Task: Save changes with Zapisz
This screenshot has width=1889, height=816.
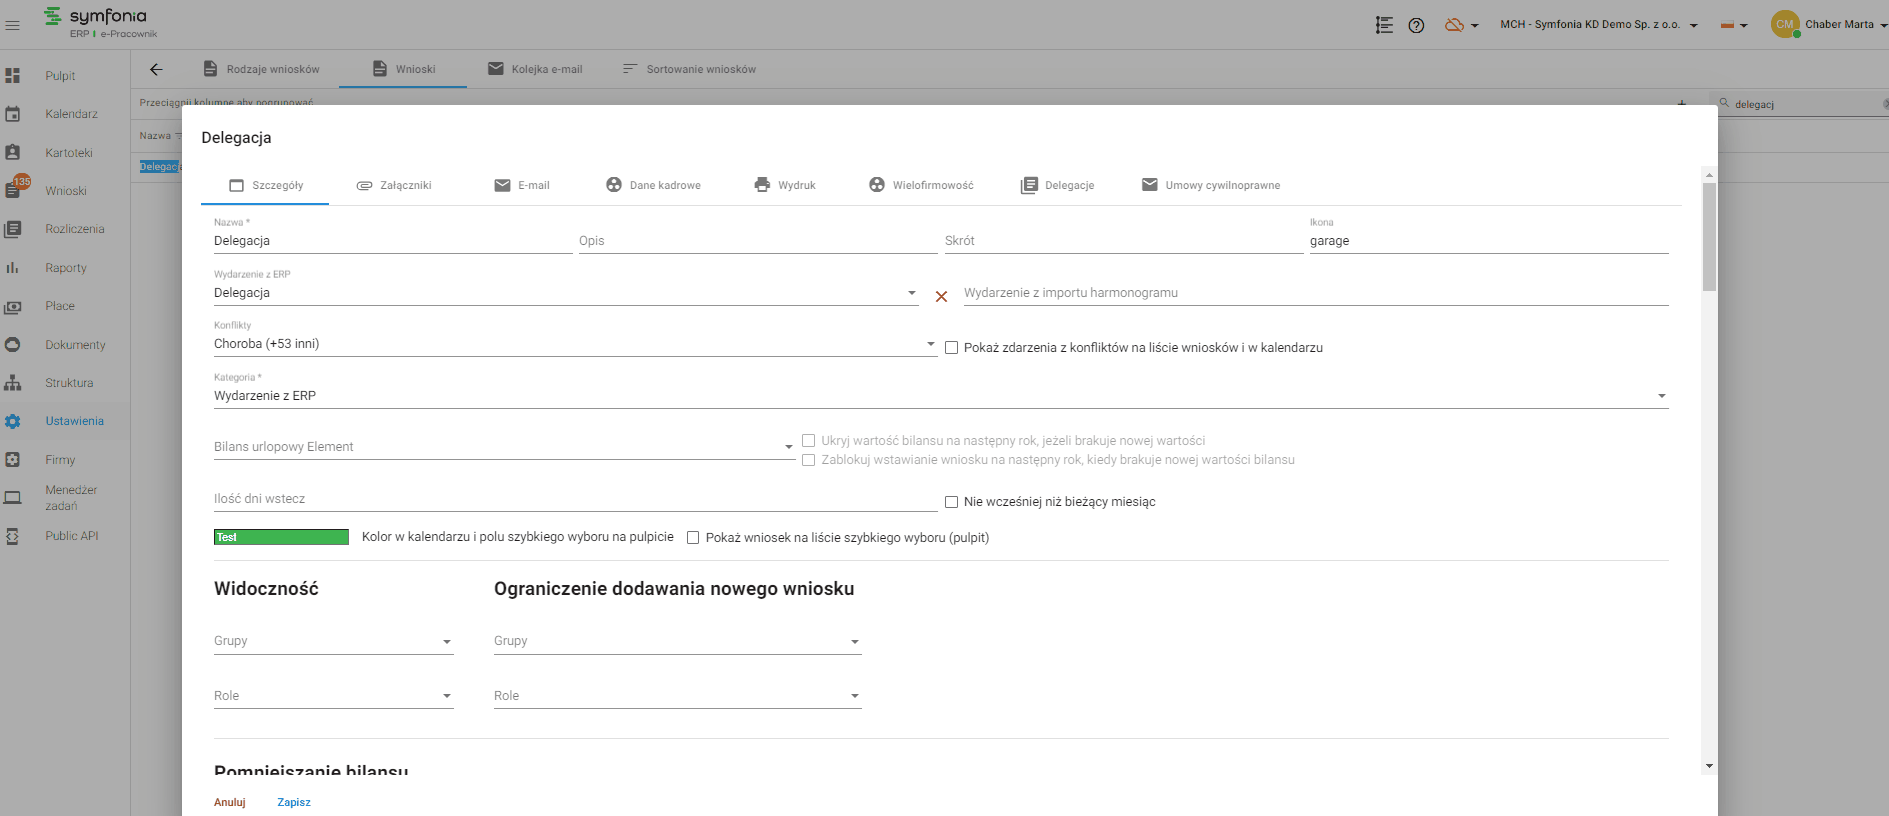Action: click(x=294, y=802)
